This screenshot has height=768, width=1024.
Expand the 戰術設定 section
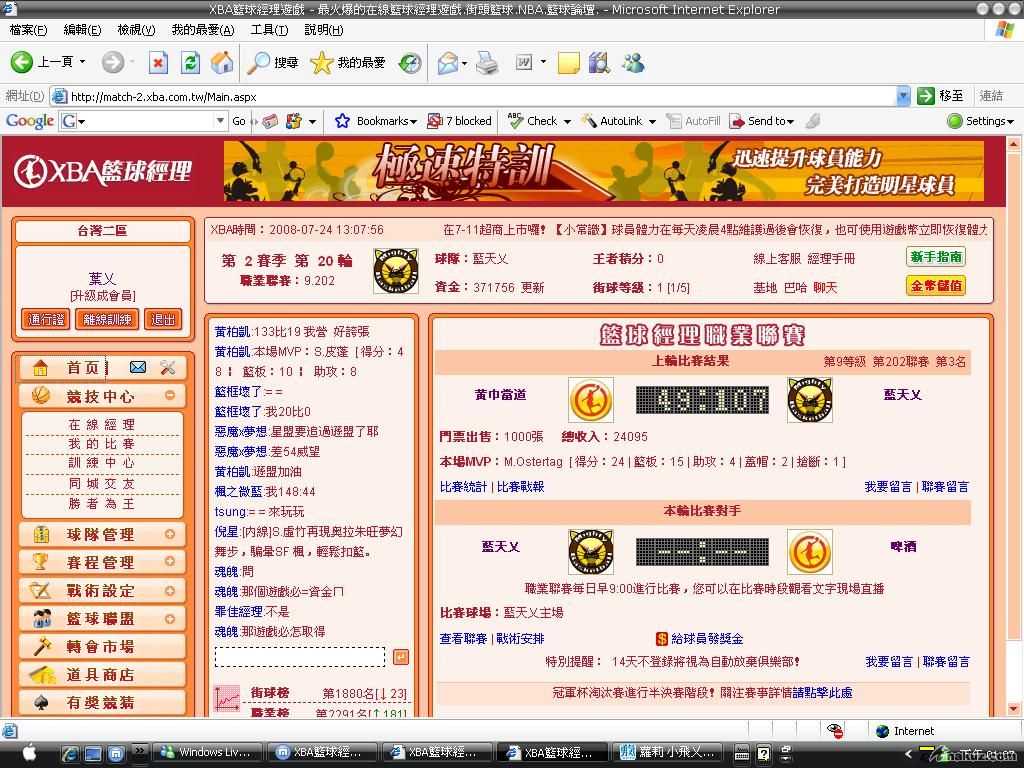pyautogui.click(x=170, y=590)
